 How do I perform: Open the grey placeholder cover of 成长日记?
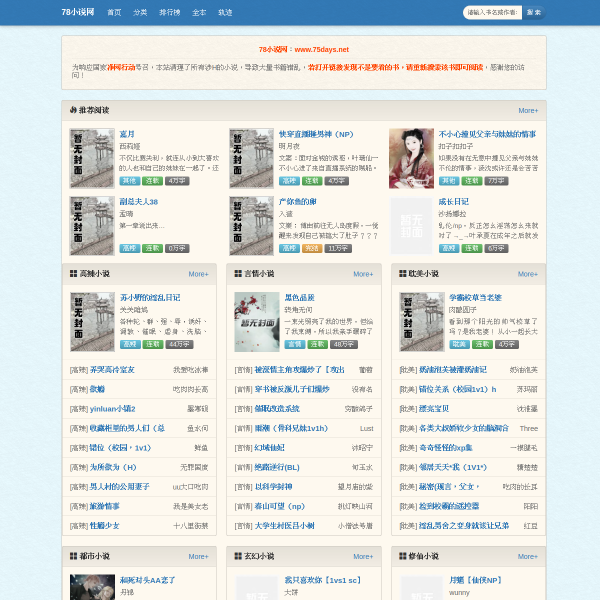411,226
